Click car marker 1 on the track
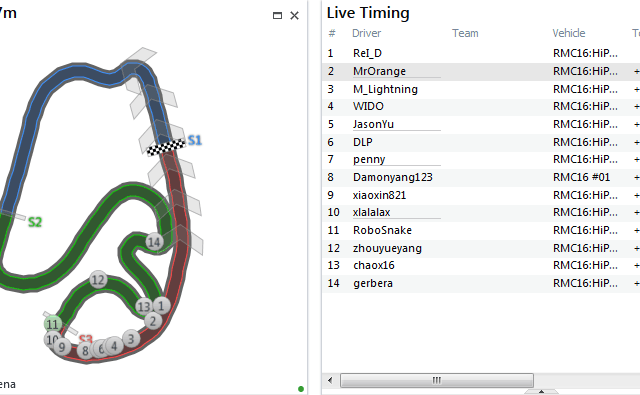This screenshot has width=640, height=395. point(162,305)
